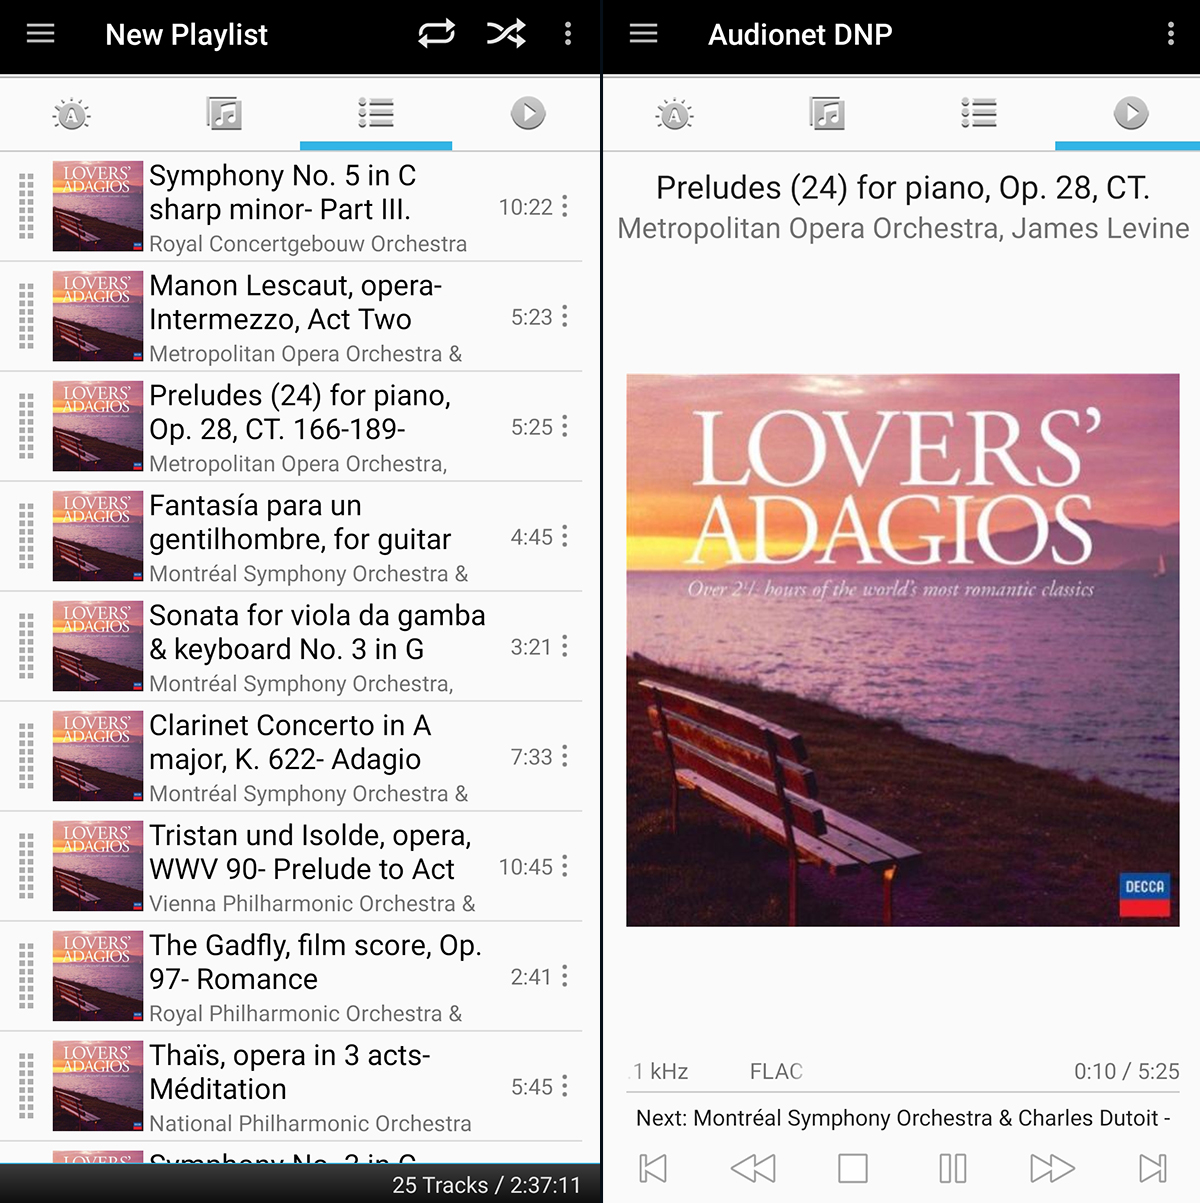Viewport: 1200px width, 1203px height.
Task: Fast-forward the current track
Action: (1053, 1168)
